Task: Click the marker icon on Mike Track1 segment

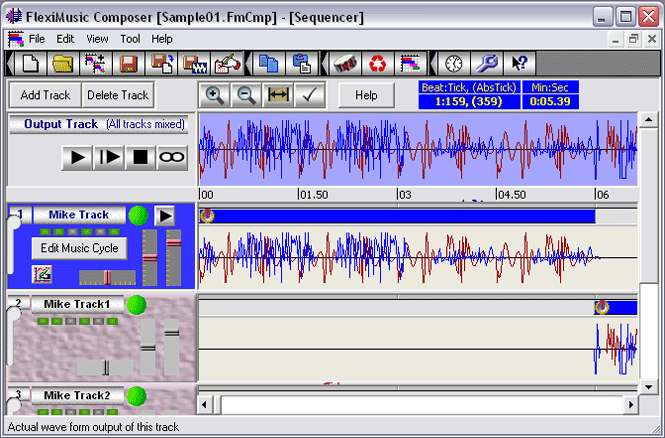Action: click(602, 307)
